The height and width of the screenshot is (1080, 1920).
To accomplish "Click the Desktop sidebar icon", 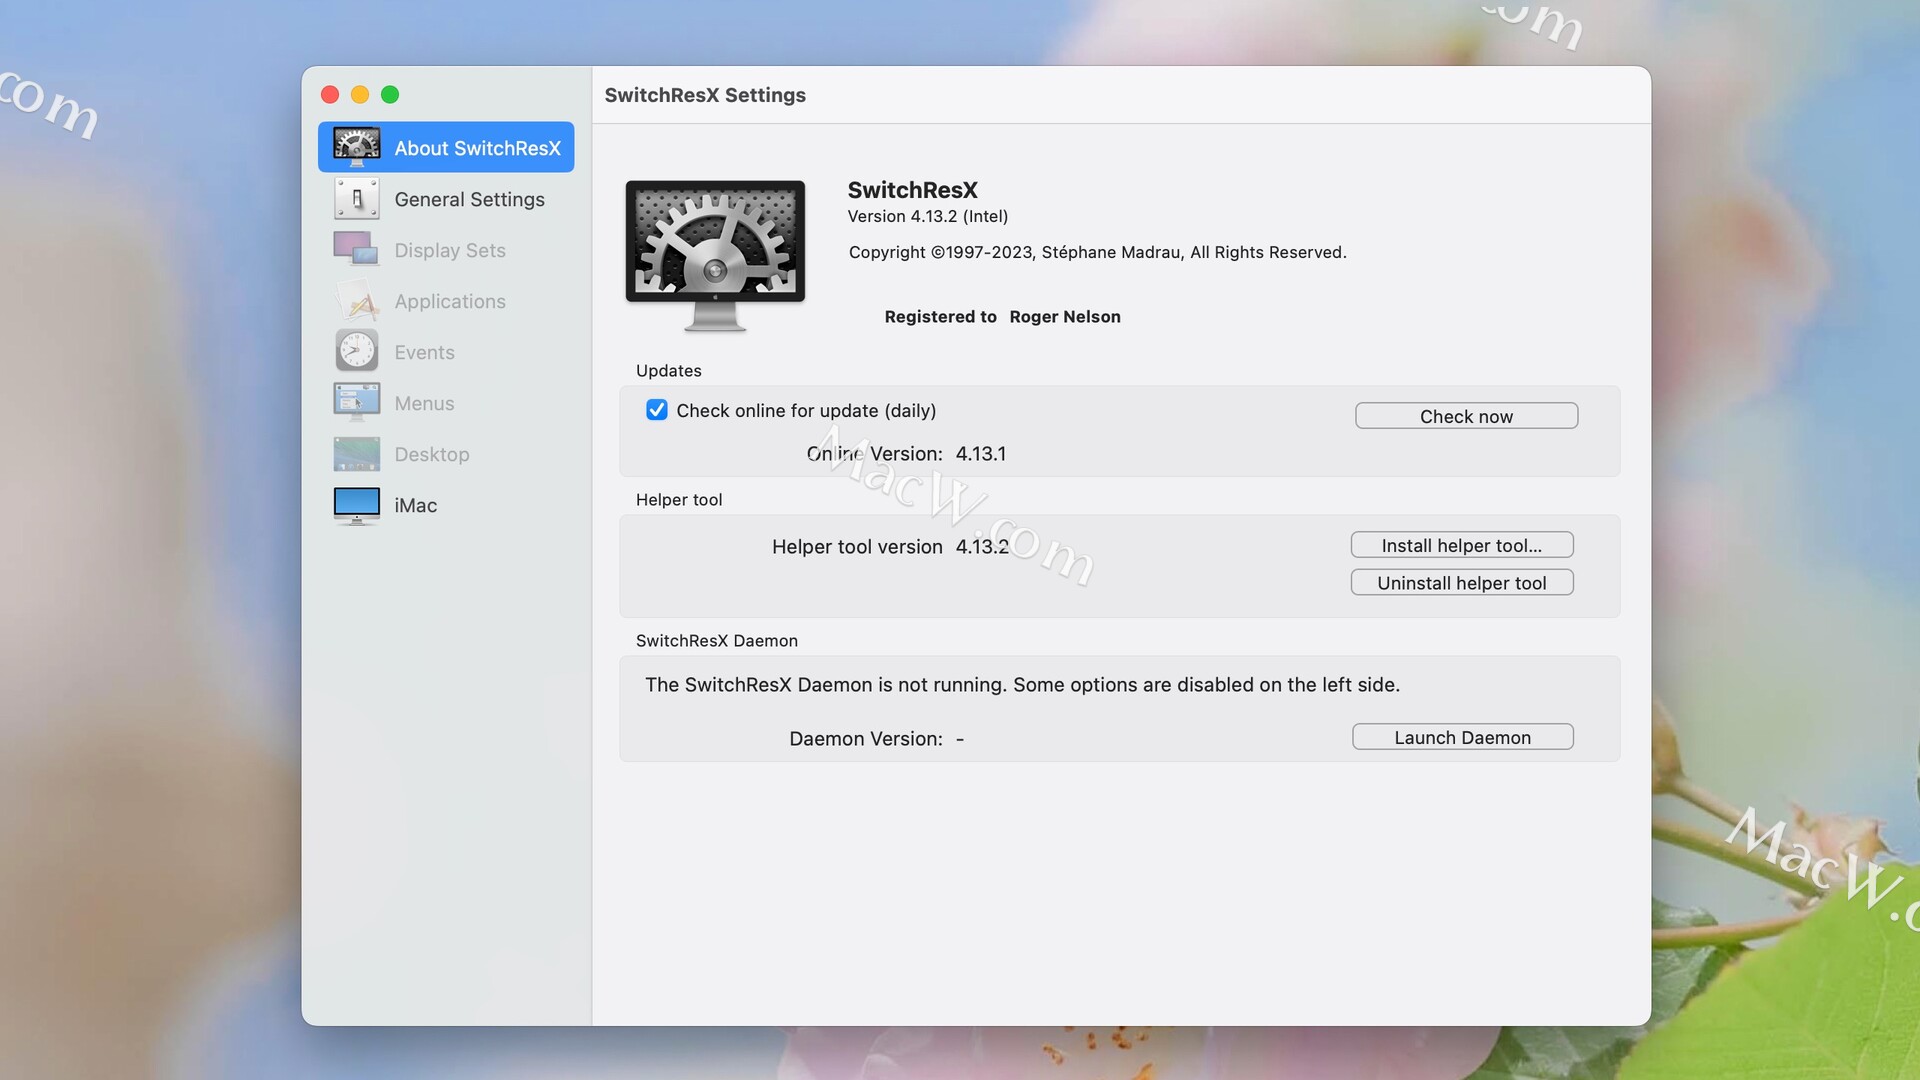I will tap(356, 454).
